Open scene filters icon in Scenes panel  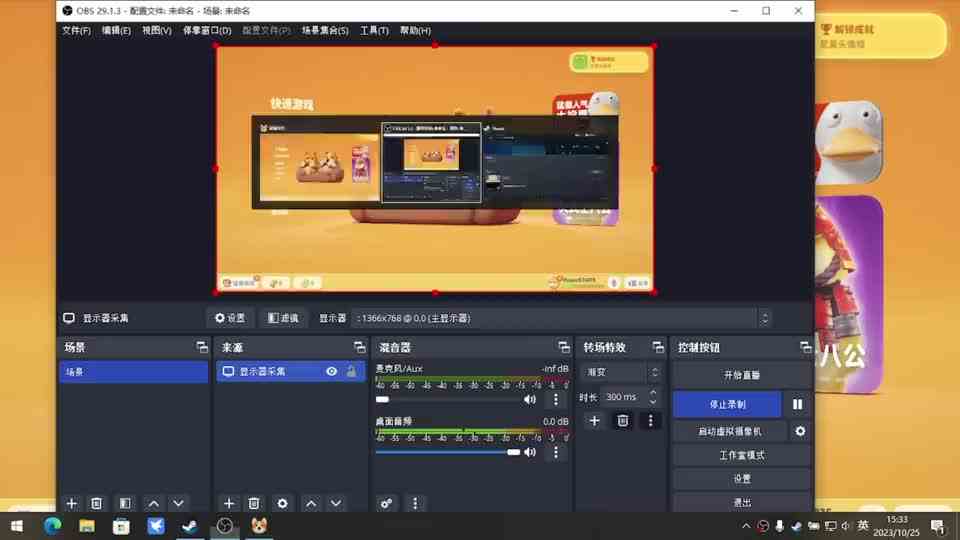[125, 503]
